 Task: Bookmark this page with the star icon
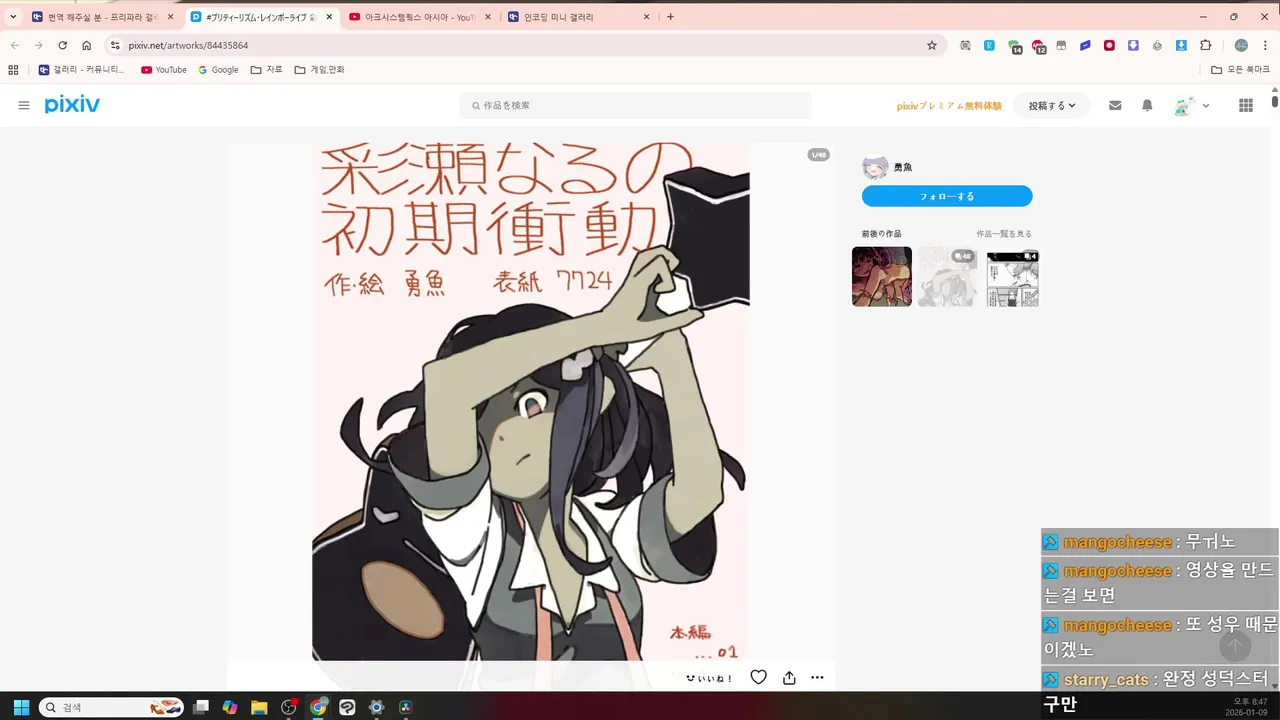[x=932, y=45]
